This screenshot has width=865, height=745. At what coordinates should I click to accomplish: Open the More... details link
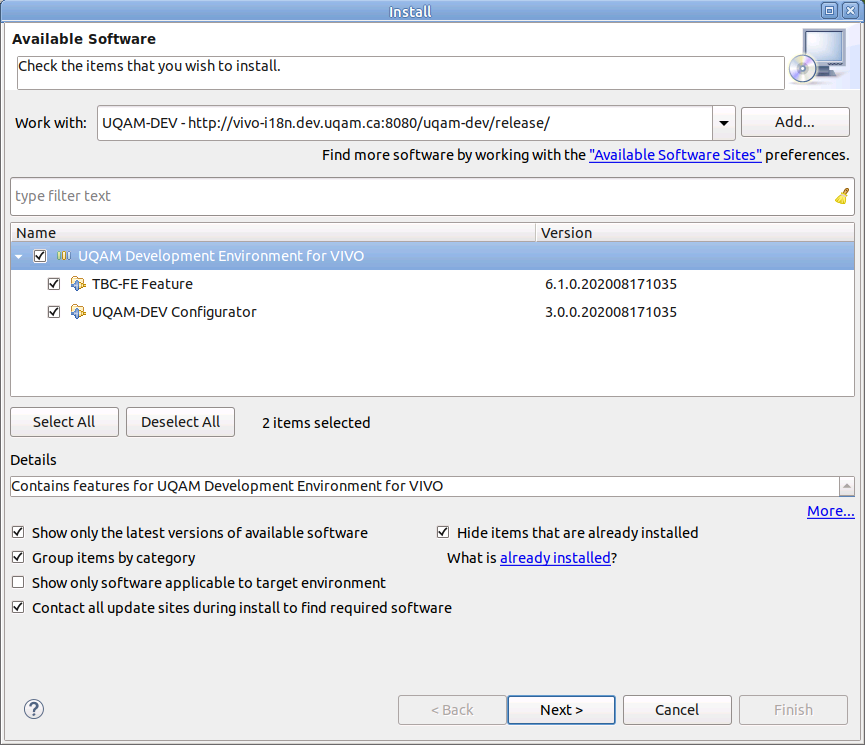coord(830,511)
